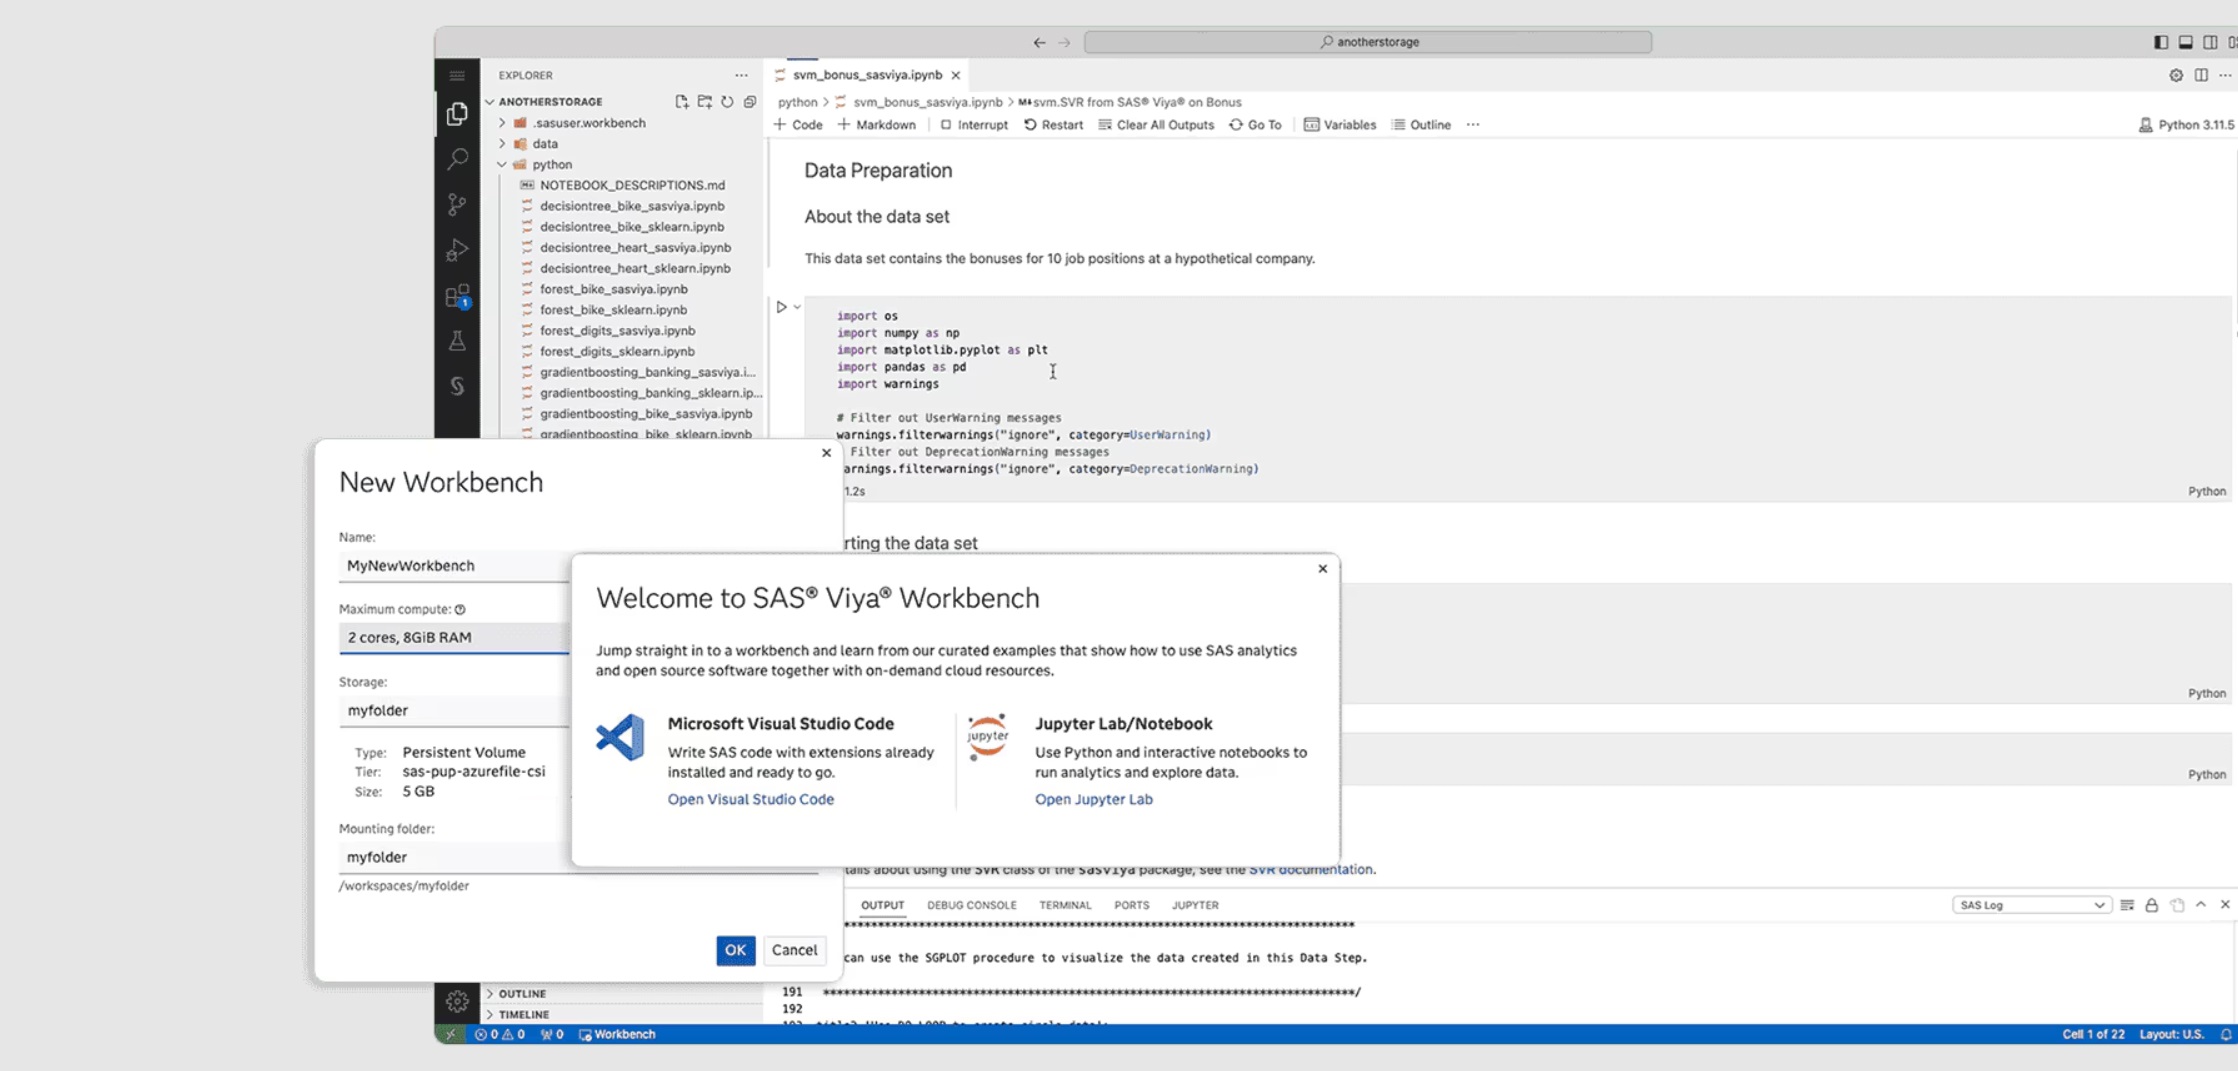Open Run and Debug view
Image resolution: width=2238 pixels, height=1071 pixels.
pos(457,250)
